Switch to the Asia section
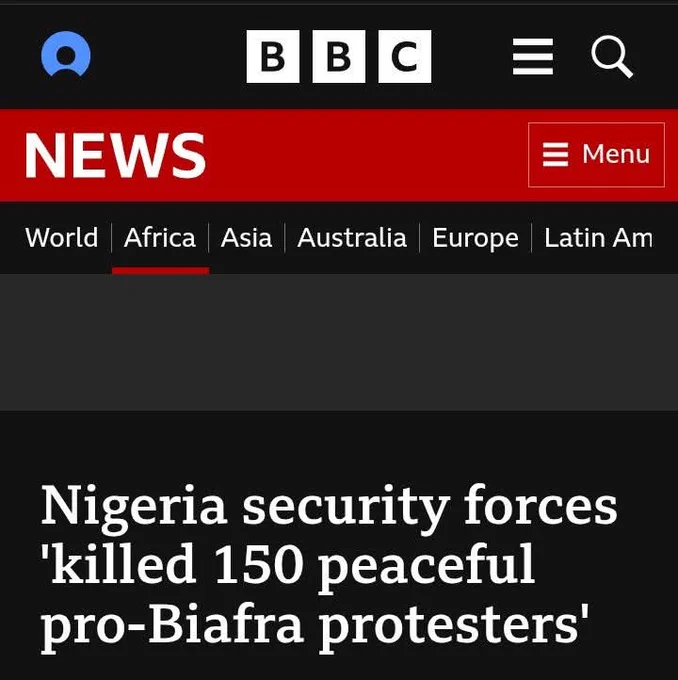Image resolution: width=678 pixels, height=680 pixels. [x=246, y=238]
